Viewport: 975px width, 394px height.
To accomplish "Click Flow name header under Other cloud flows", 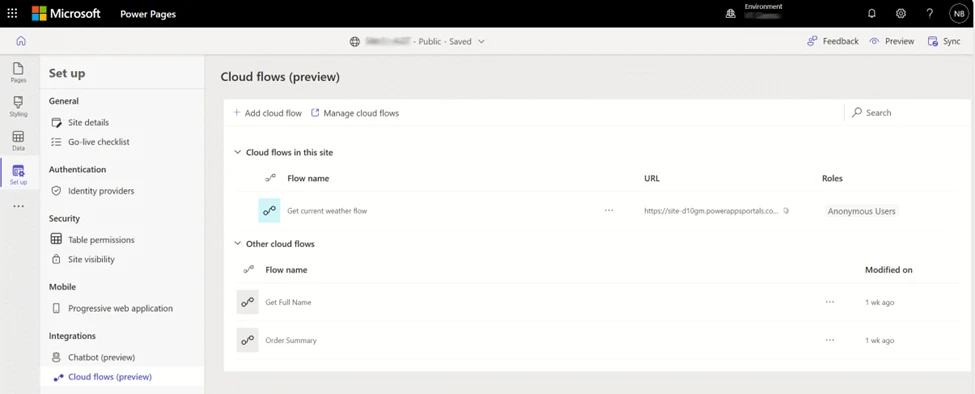I will click(286, 270).
